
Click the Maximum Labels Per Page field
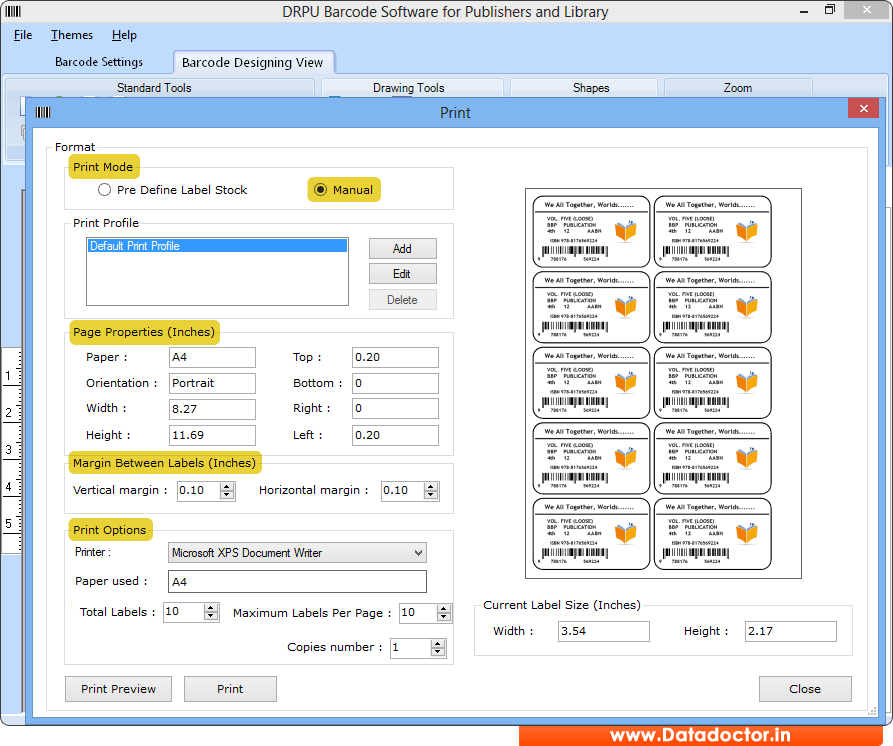tap(418, 613)
